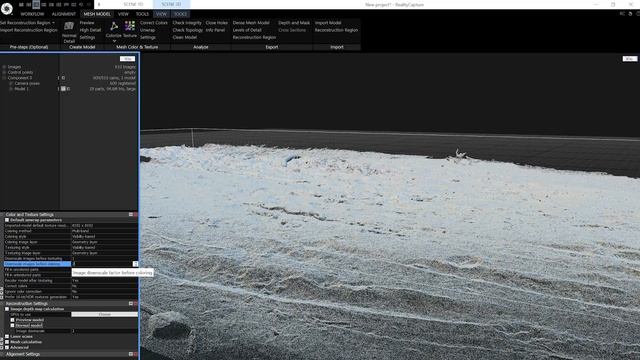Click the Unwrap button

pyautogui.click(x=147, y=30)
